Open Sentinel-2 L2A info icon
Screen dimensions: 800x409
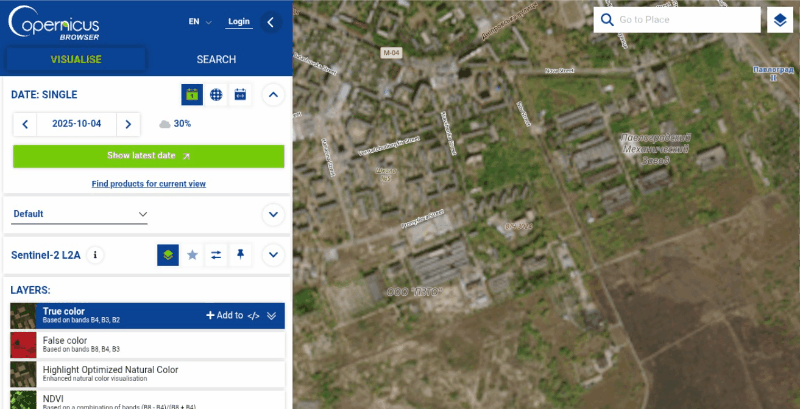tap(96, 255)
